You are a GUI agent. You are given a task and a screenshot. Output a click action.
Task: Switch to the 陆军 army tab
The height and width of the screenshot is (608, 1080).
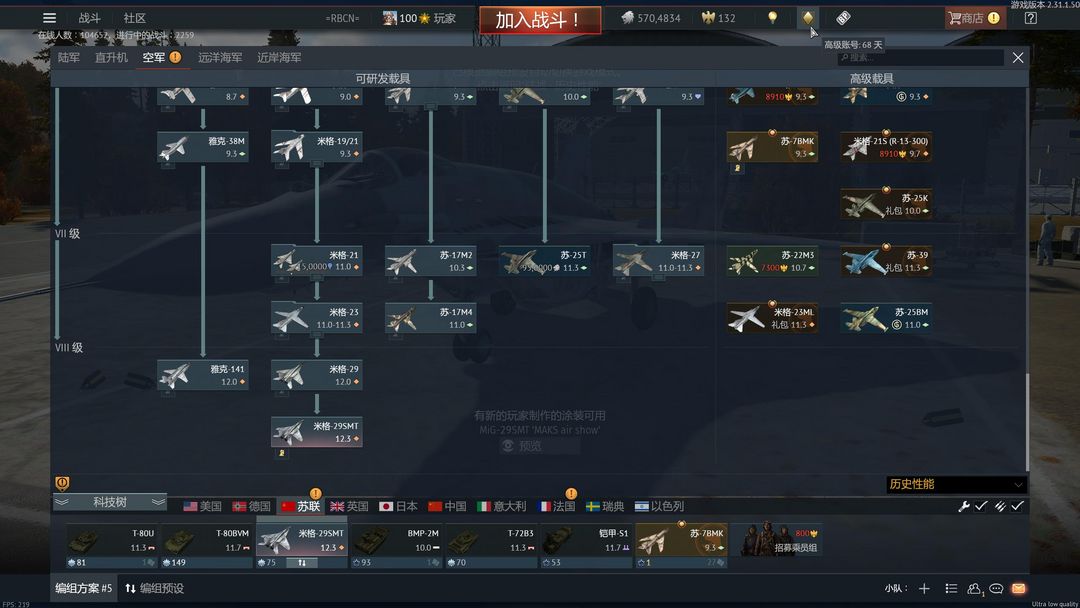pos(68,57)
